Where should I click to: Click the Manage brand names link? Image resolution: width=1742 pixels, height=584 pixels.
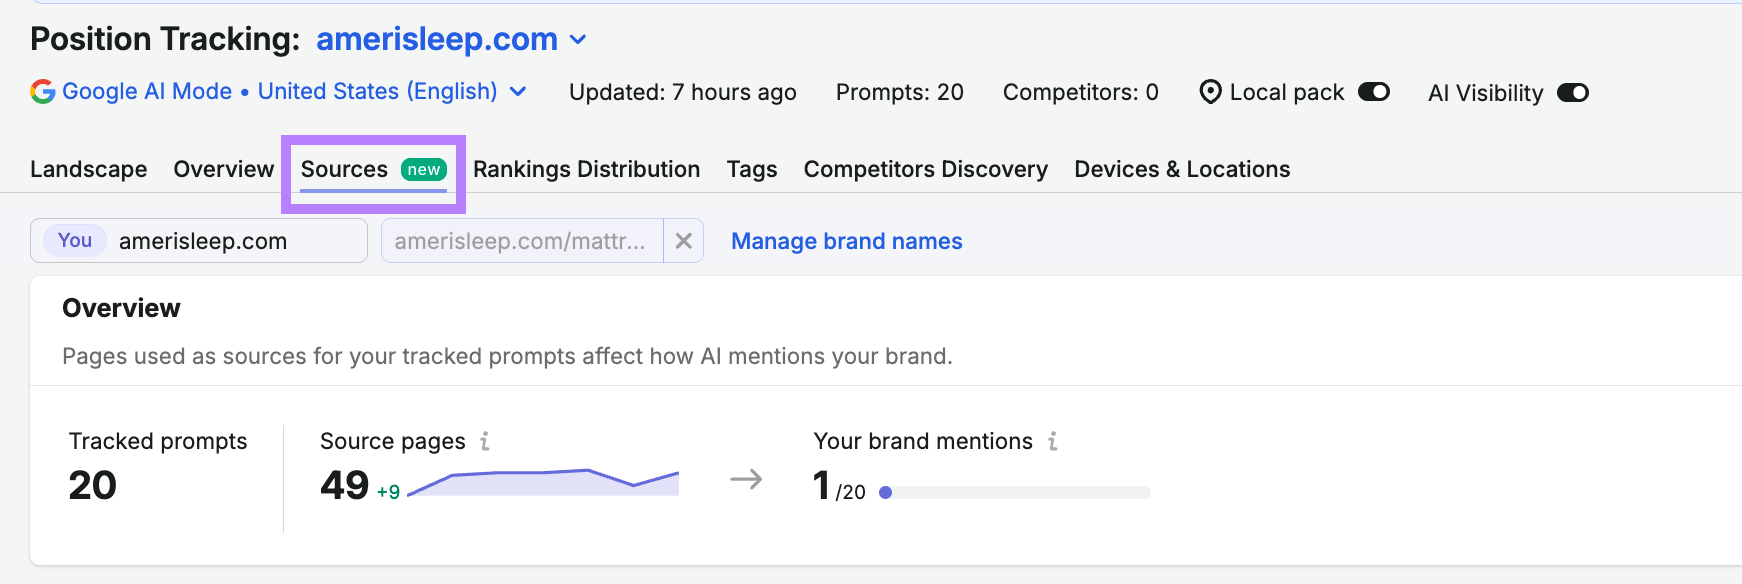847,241
